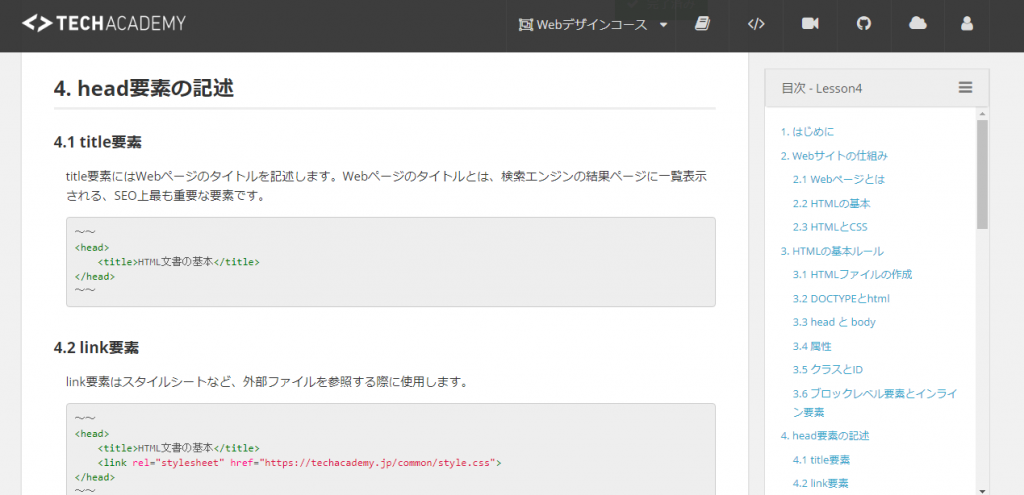This screenshot has width=1024, height=495.
Task: Open 3.2 DOCTYPEとhtml link
Action: [x=841, y=298]
